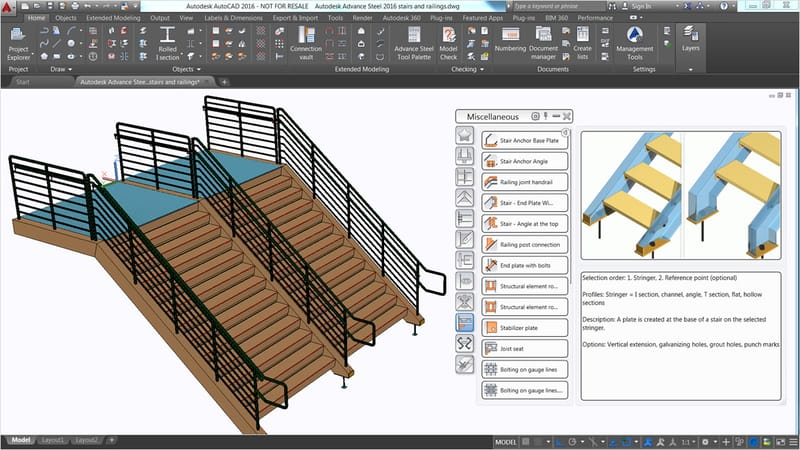Switch to the Layout1 tab

click(x=53, y=440)
